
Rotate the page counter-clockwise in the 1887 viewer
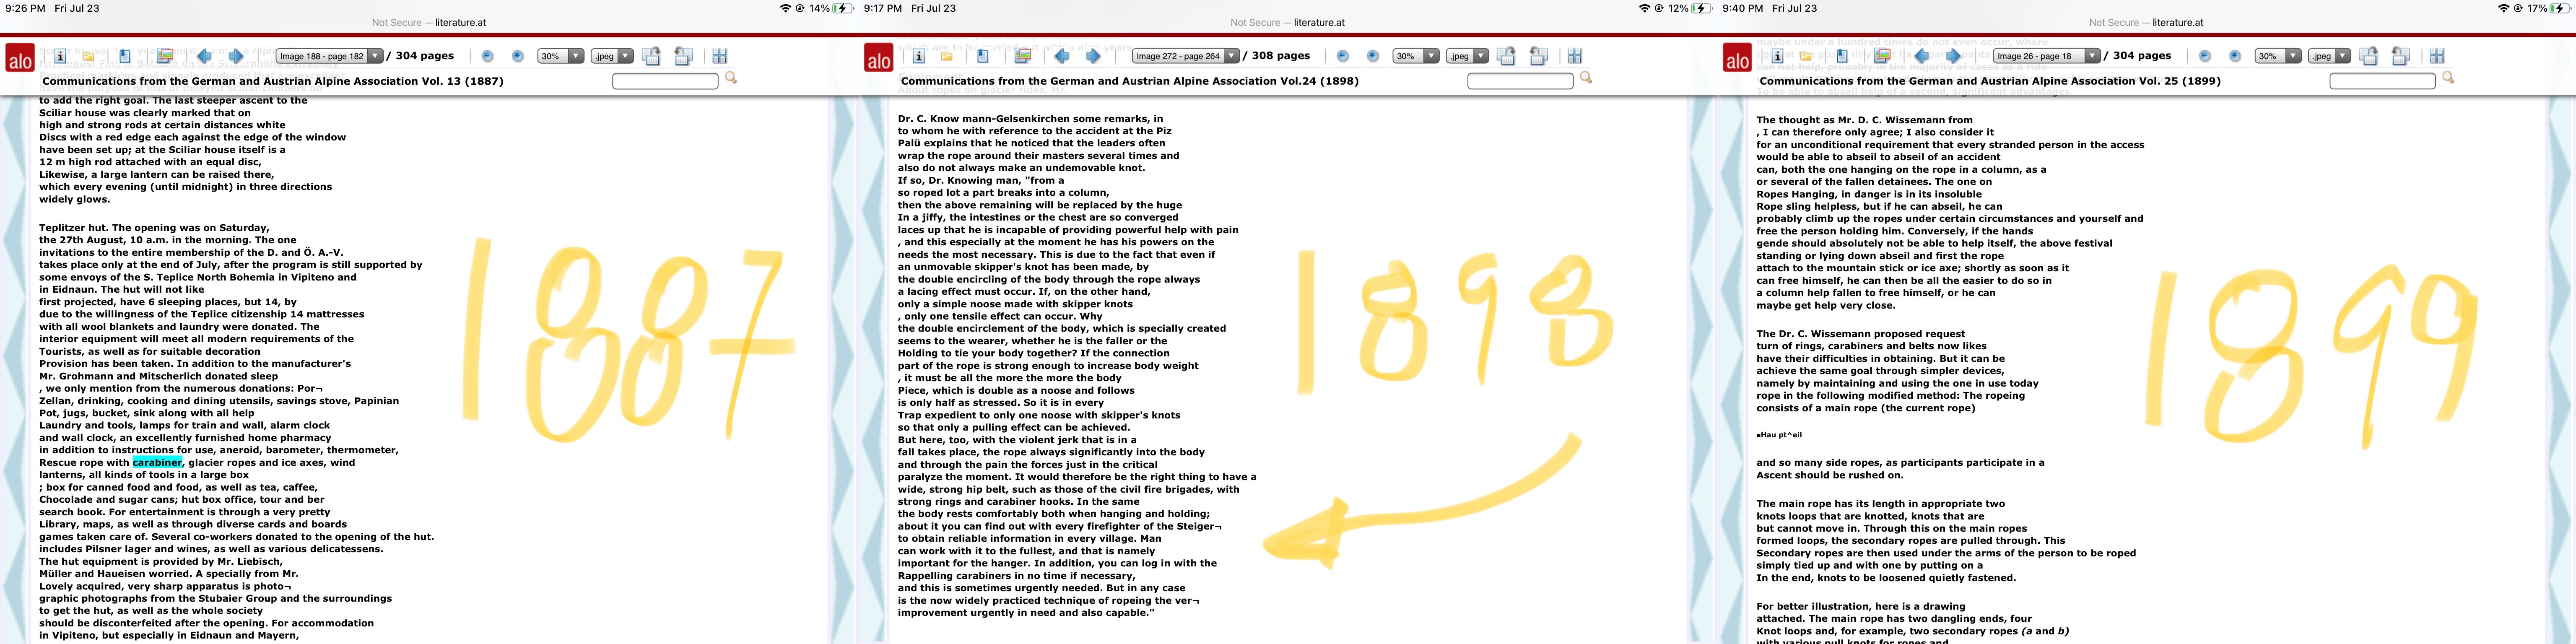[x=683, y=56]
